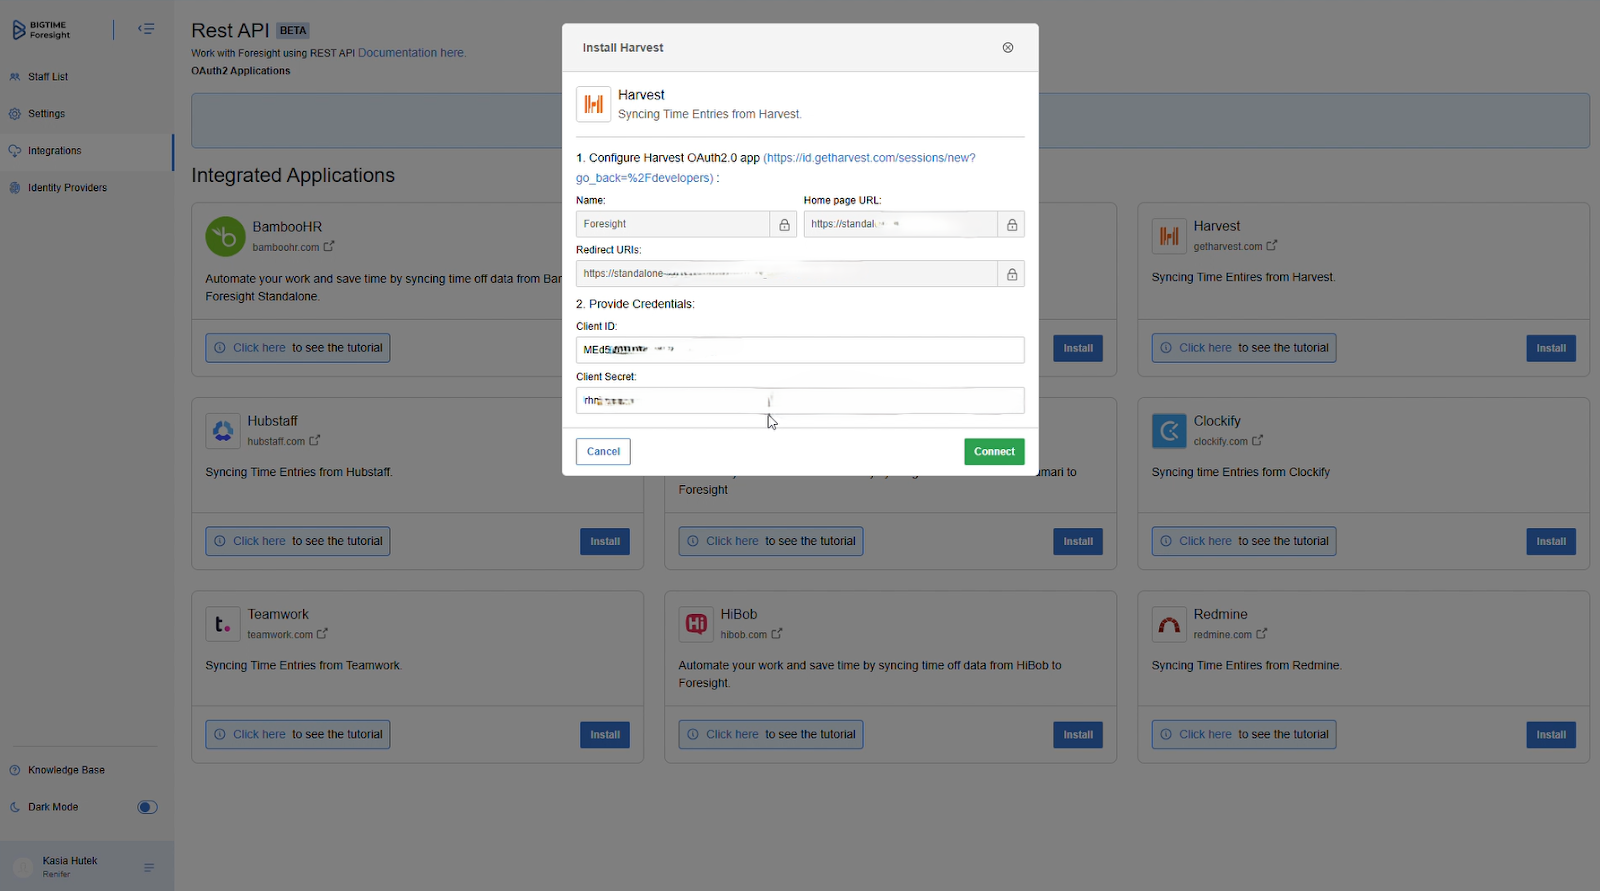Install the Clockify integration
The height and width of the screenshot is (891, 1600).
click(x=1551, y=541)
